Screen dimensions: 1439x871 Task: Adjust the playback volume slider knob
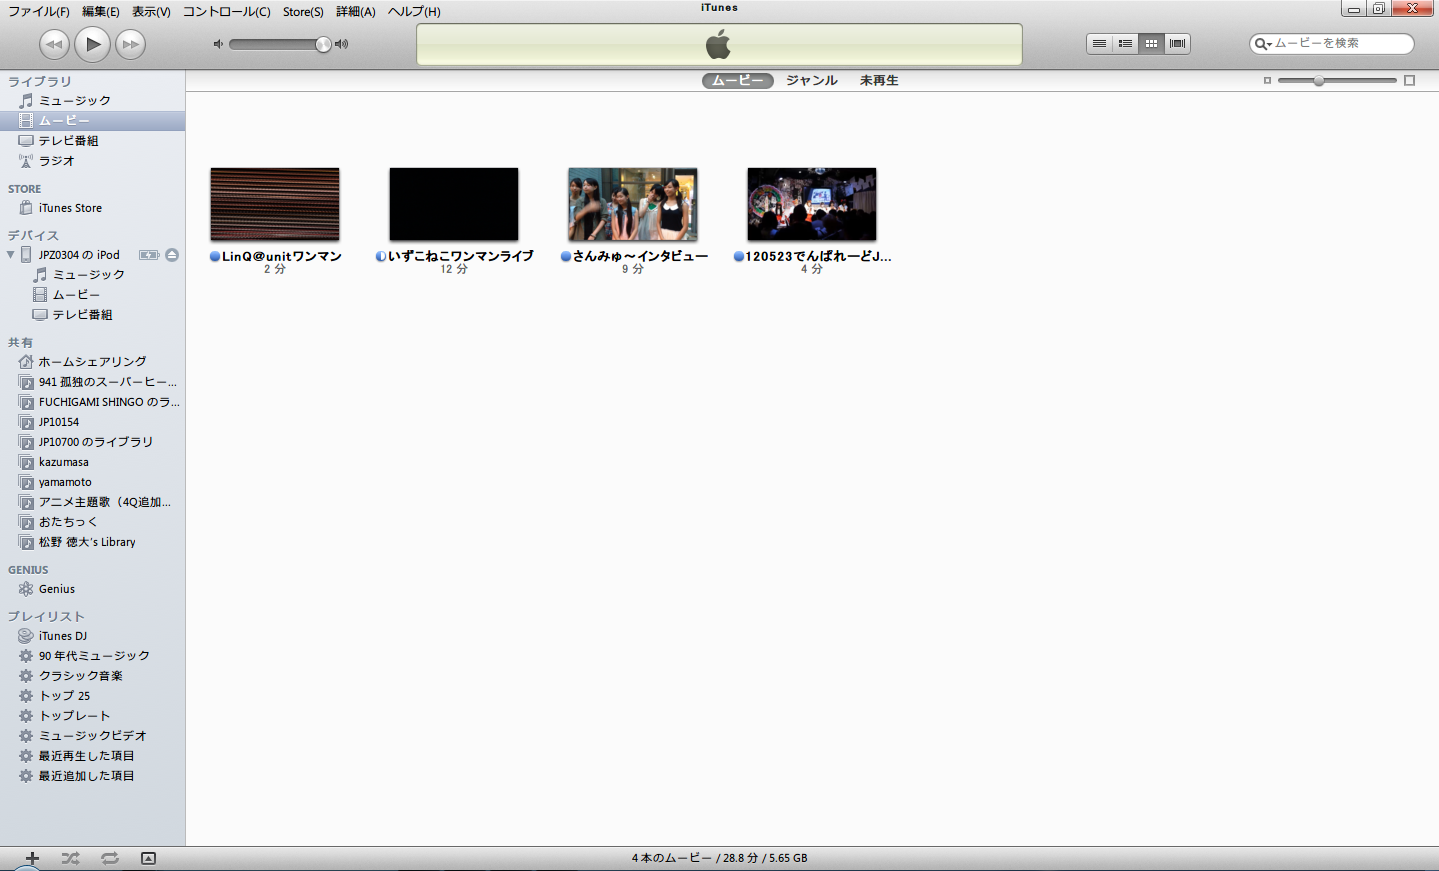tap(323, 44)
